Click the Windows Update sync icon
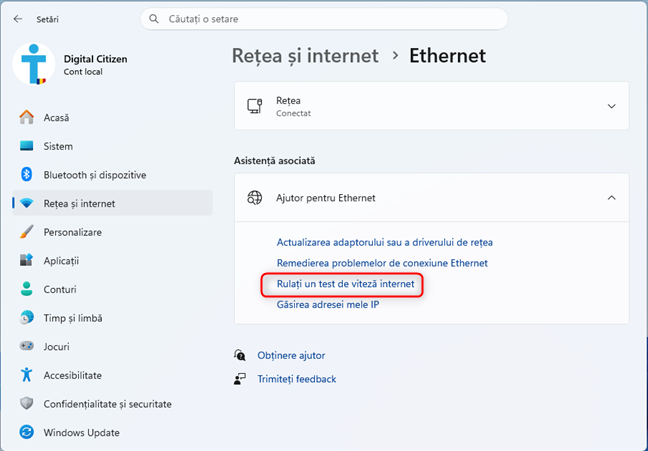The image size is (648, 451). pos(26,432)
